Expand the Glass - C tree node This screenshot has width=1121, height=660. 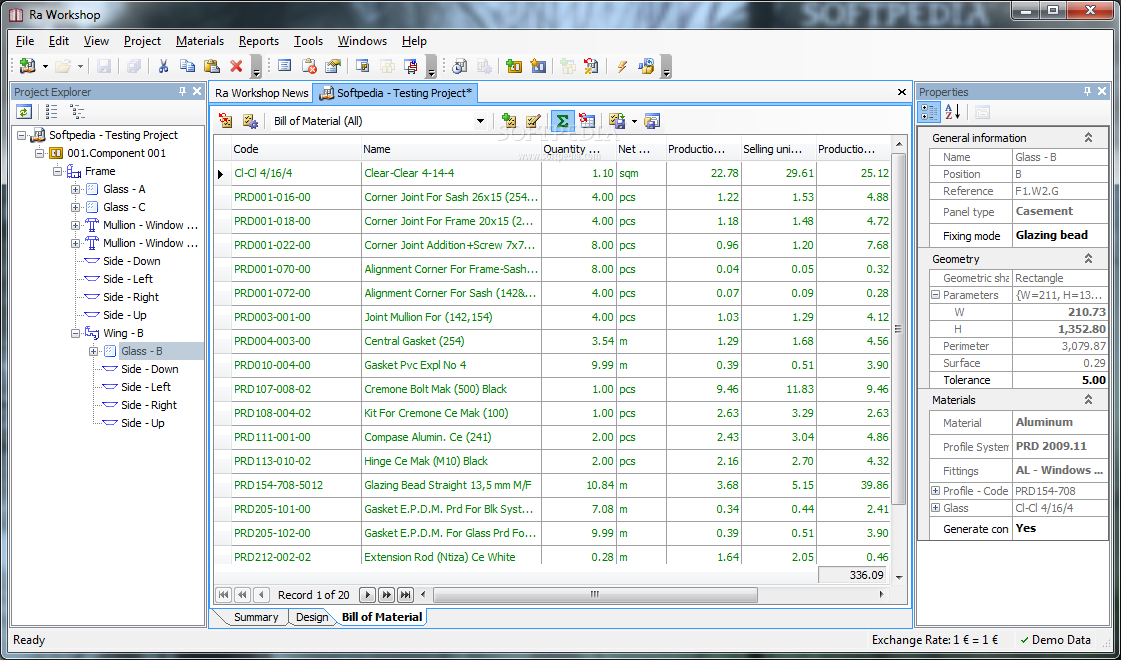click(75, 207)
